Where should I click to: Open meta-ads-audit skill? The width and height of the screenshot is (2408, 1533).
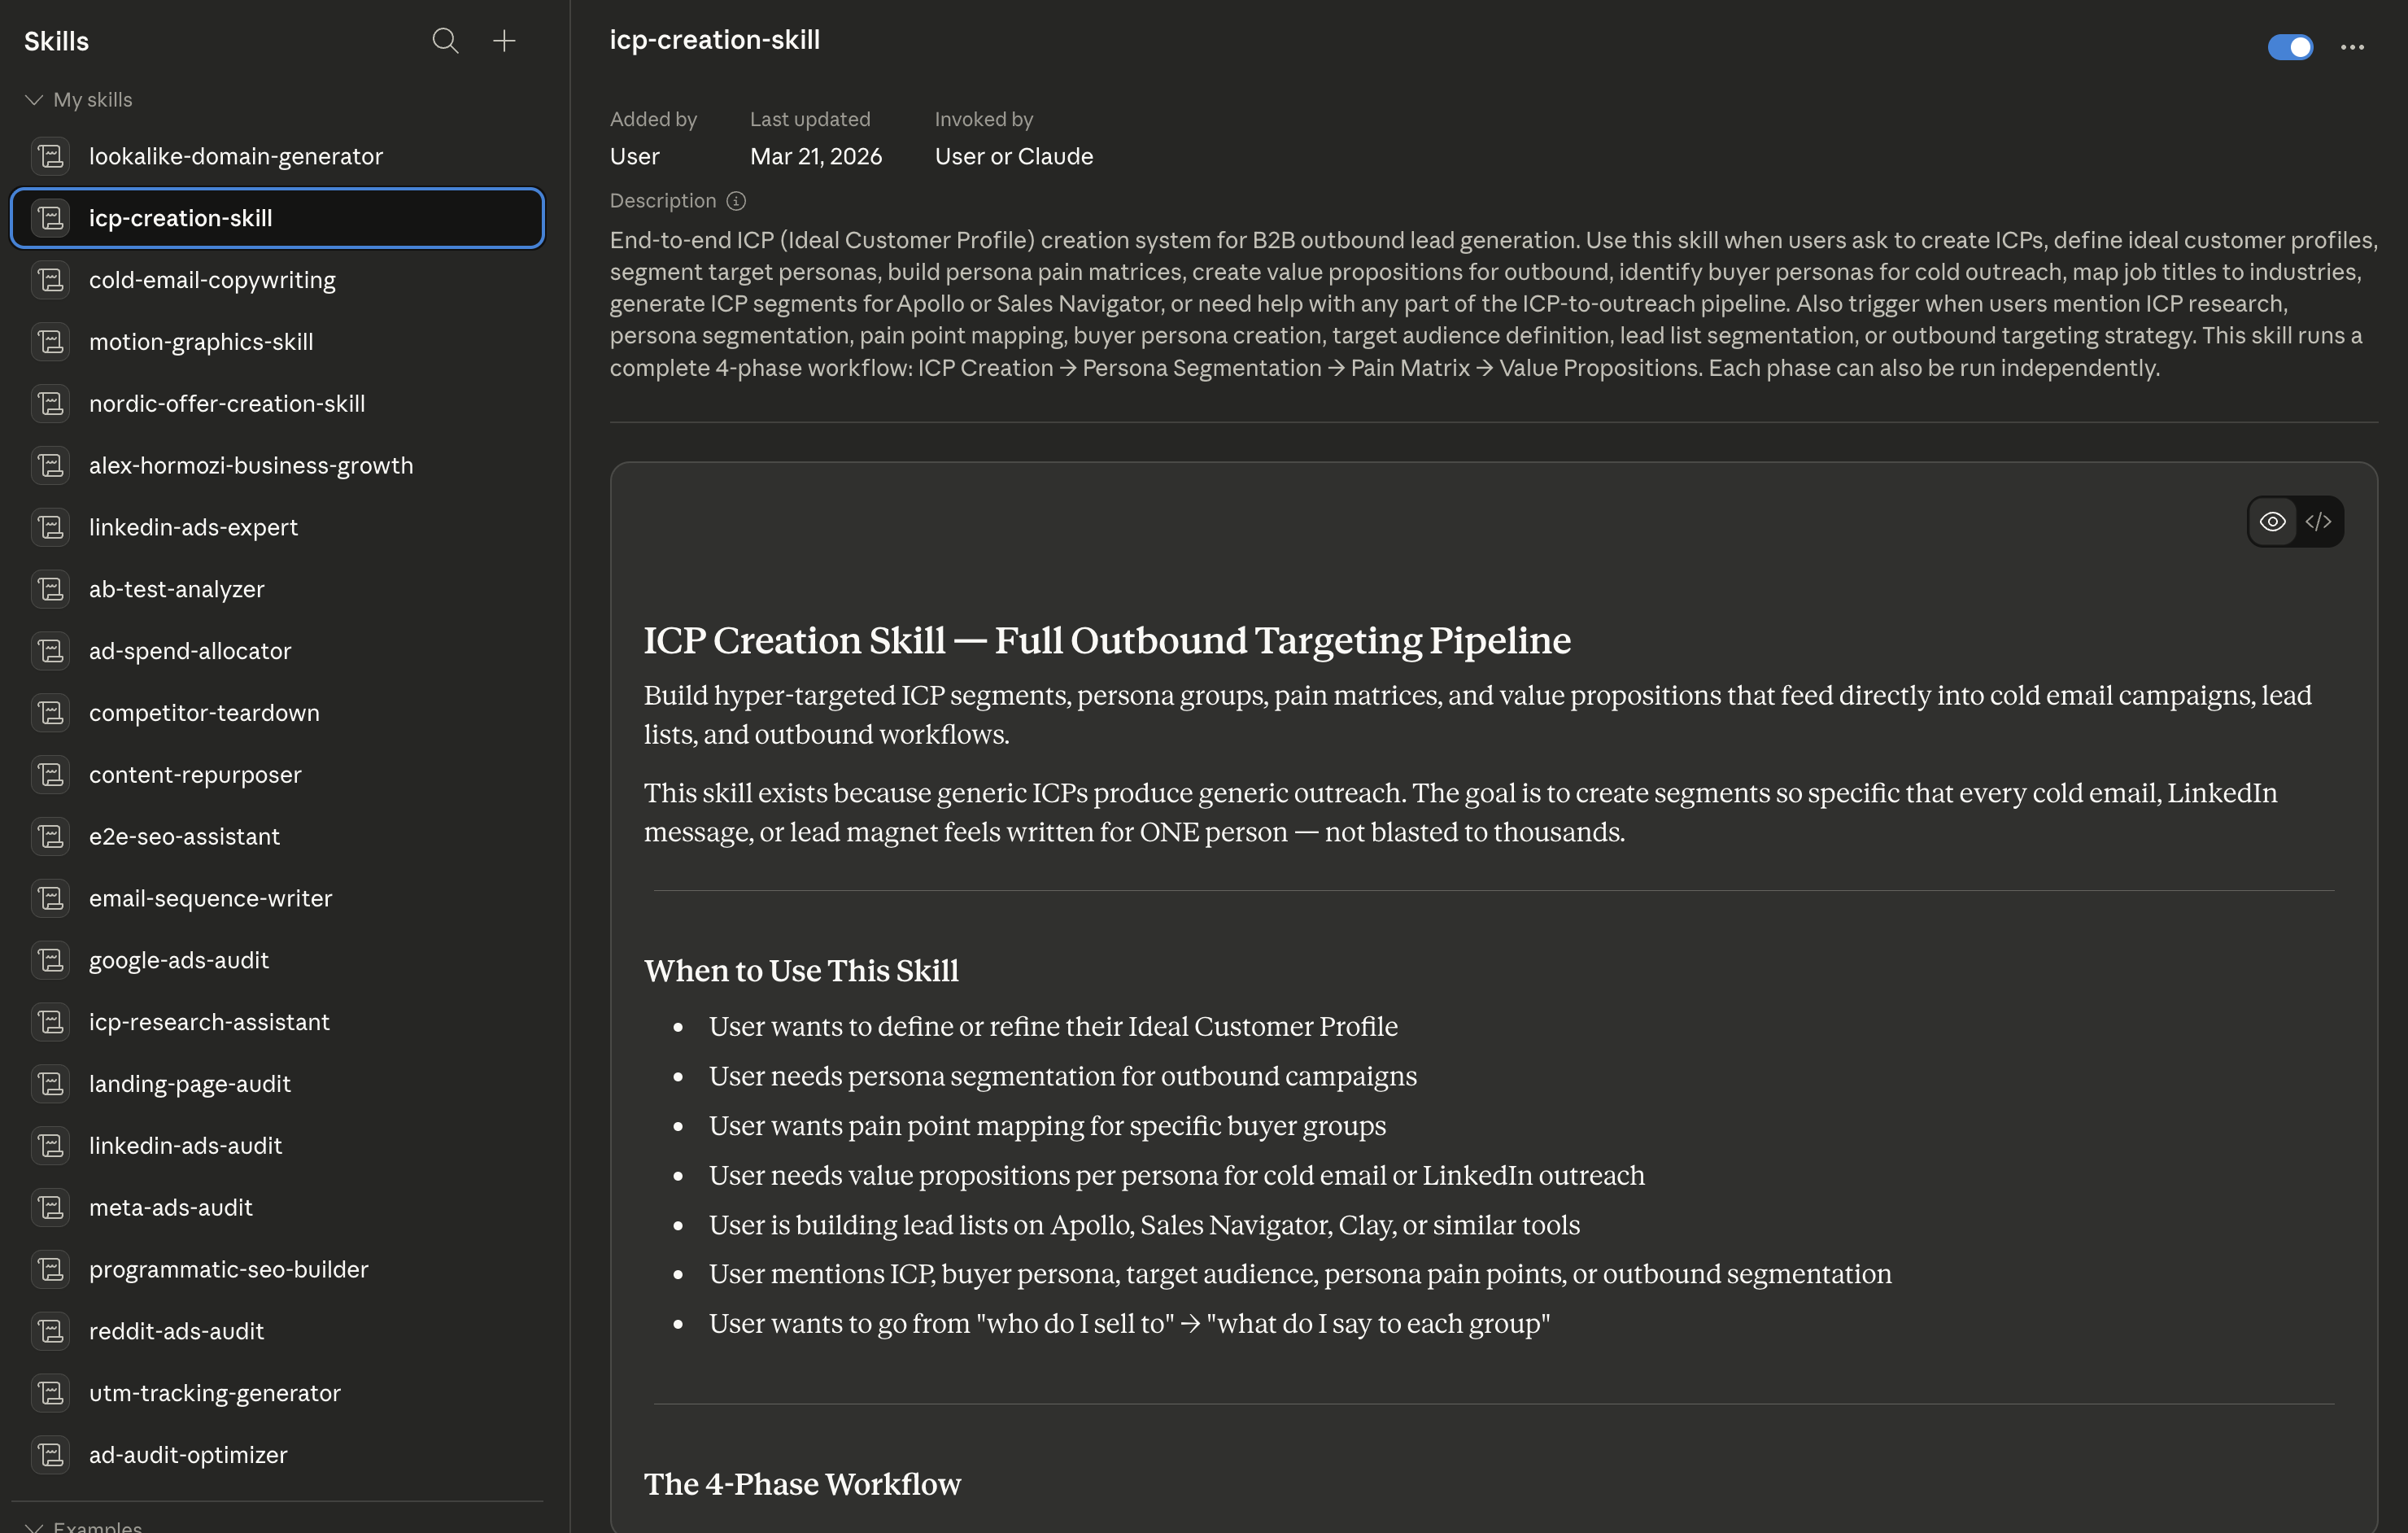(x=277, y=1208)
